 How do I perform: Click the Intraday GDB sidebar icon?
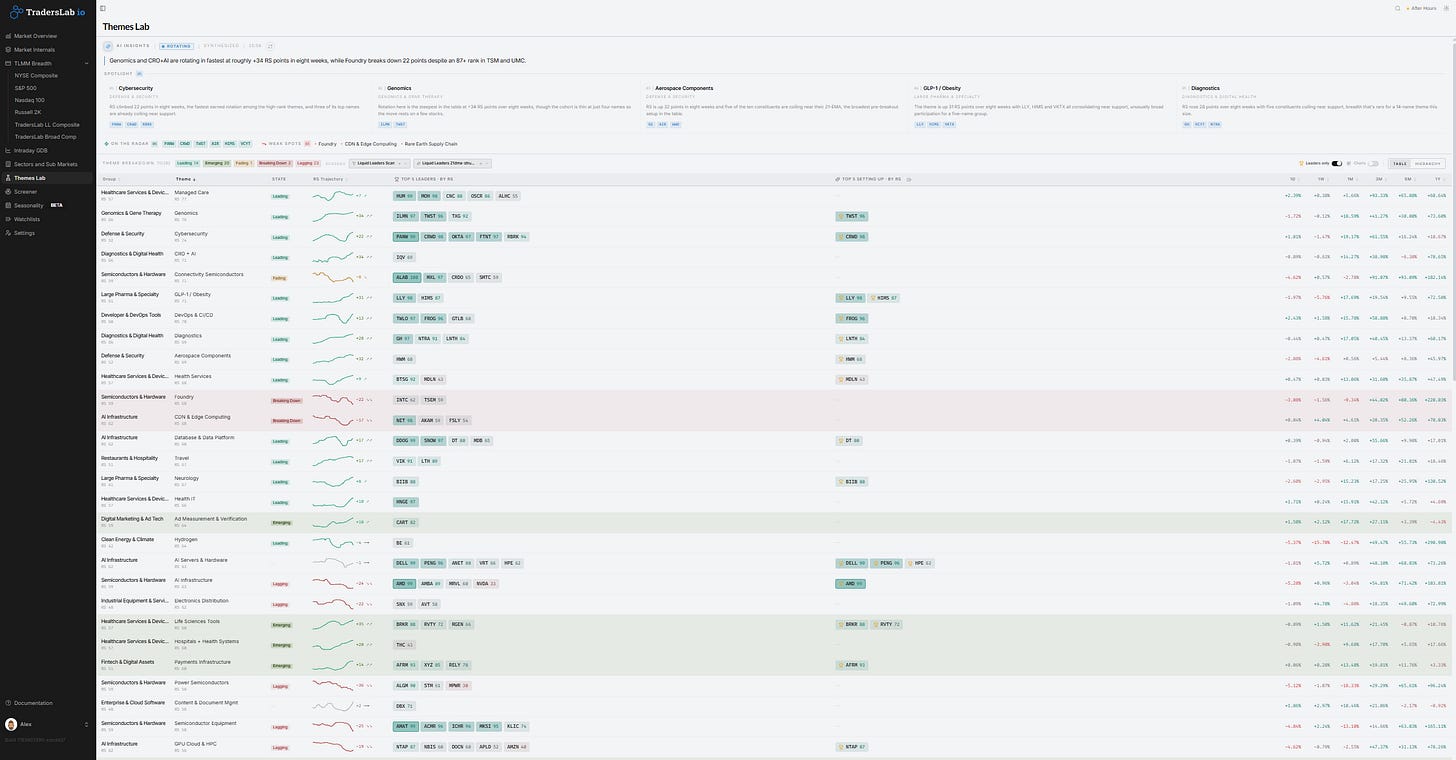click(8, 150)
